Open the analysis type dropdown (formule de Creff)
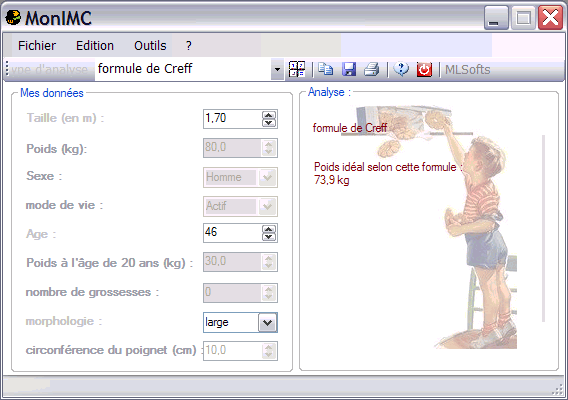 click(277, 69)
